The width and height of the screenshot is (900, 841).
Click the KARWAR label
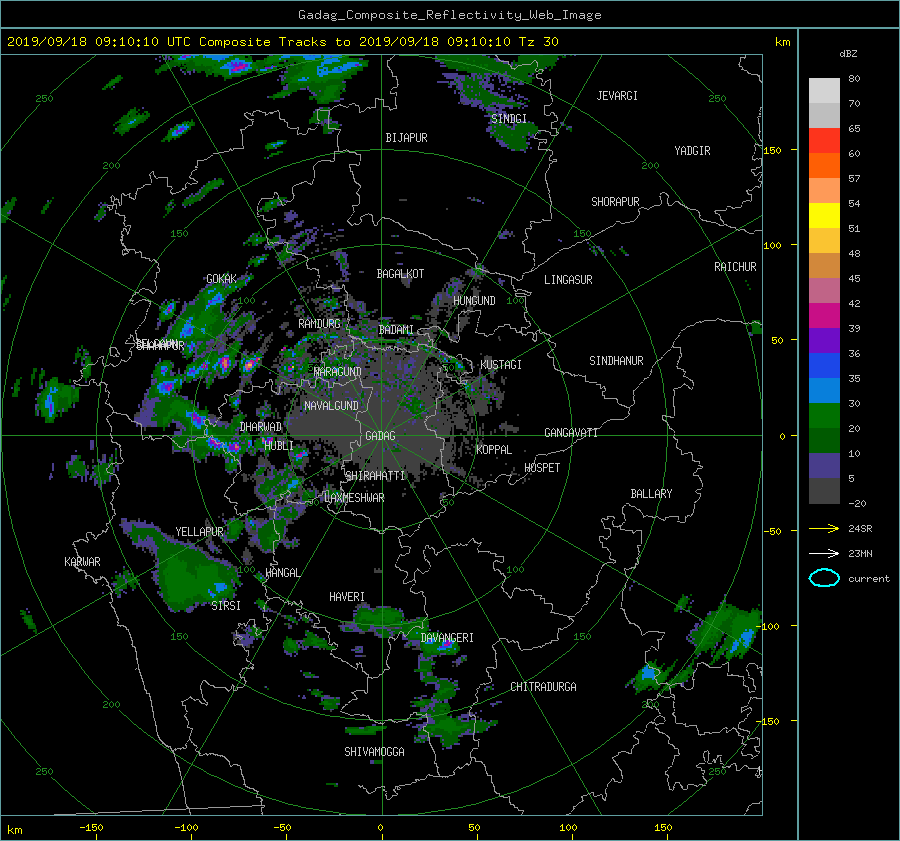(x=82, y=562)
